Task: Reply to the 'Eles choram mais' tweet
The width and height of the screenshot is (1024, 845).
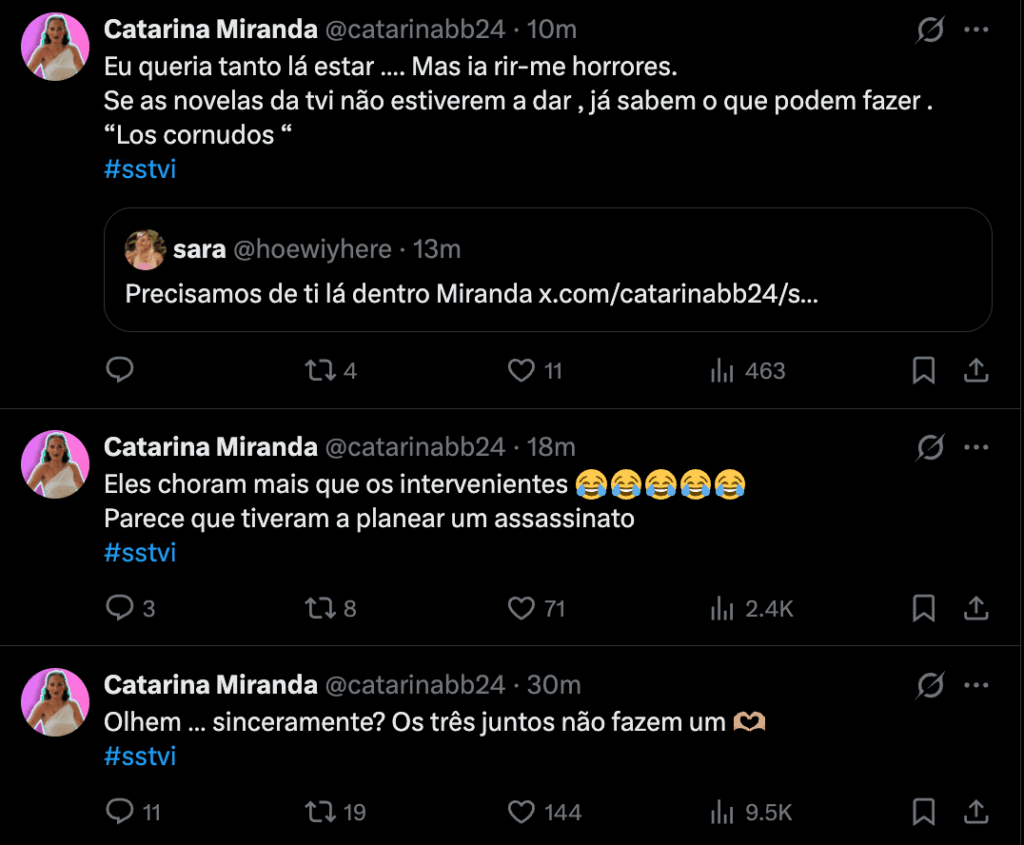Action: click(x=120, y=608)
